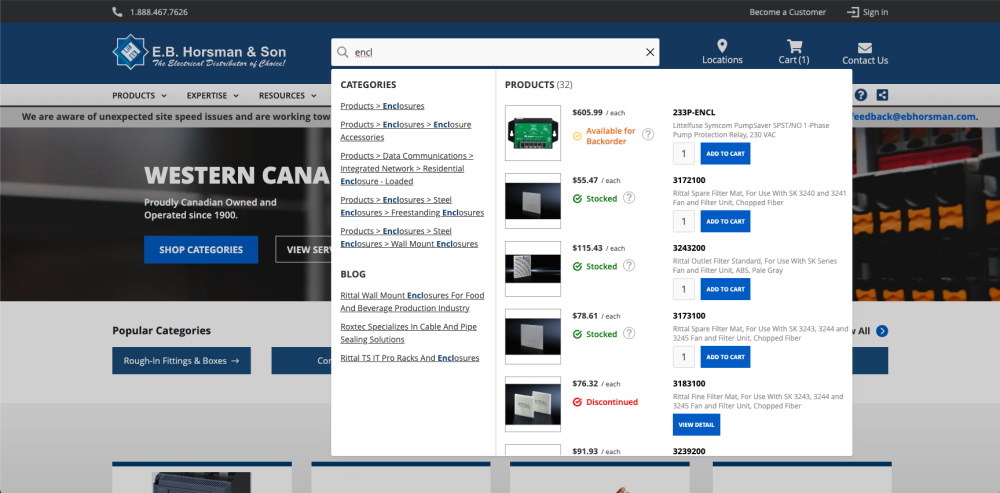
Task: Open Locations pin icon
Action: point(722,46)
